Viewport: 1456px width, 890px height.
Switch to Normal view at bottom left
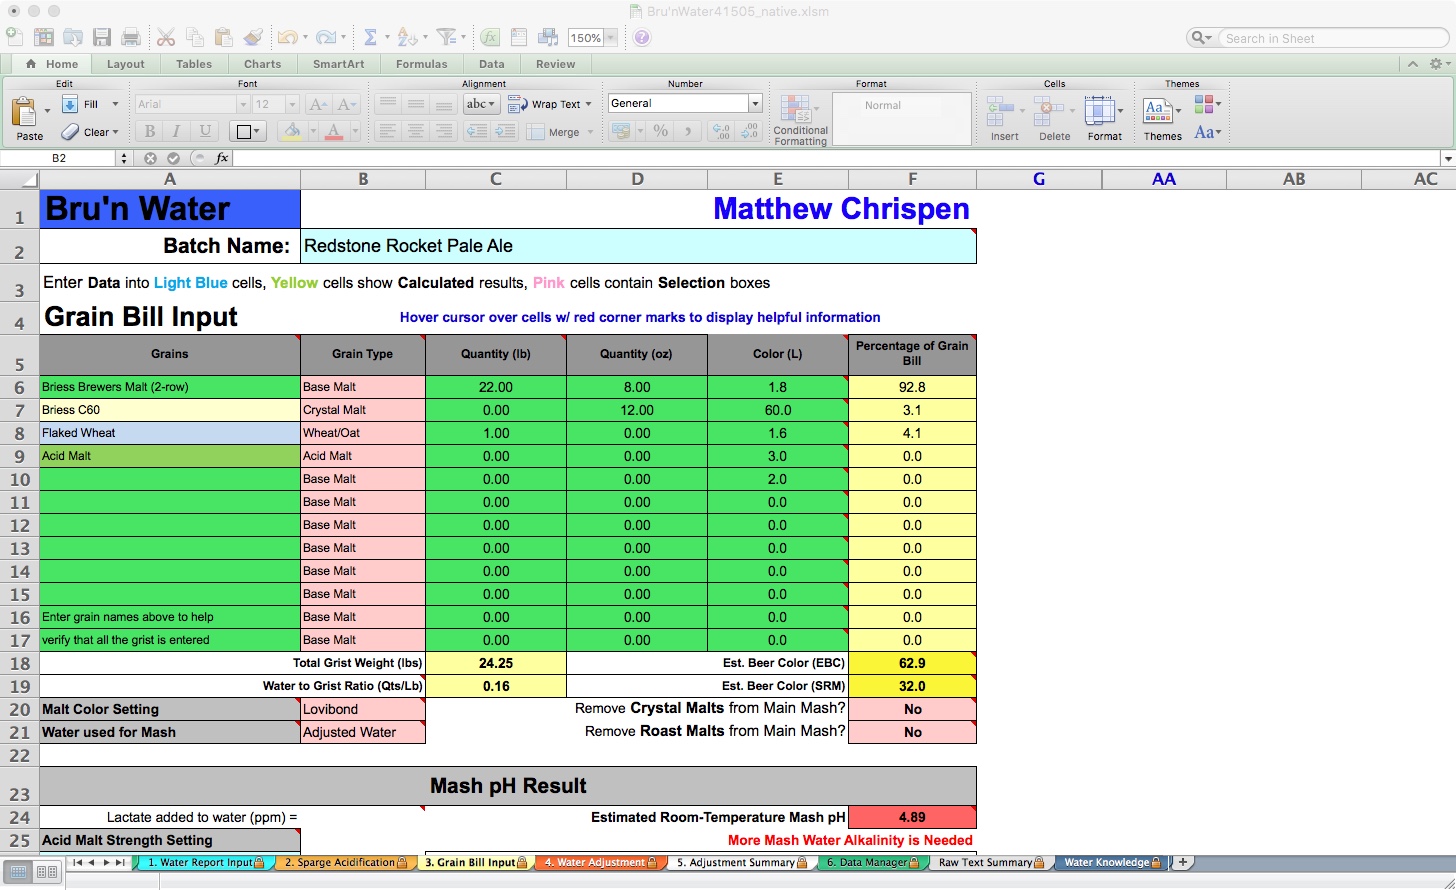[x=19, y=872]
